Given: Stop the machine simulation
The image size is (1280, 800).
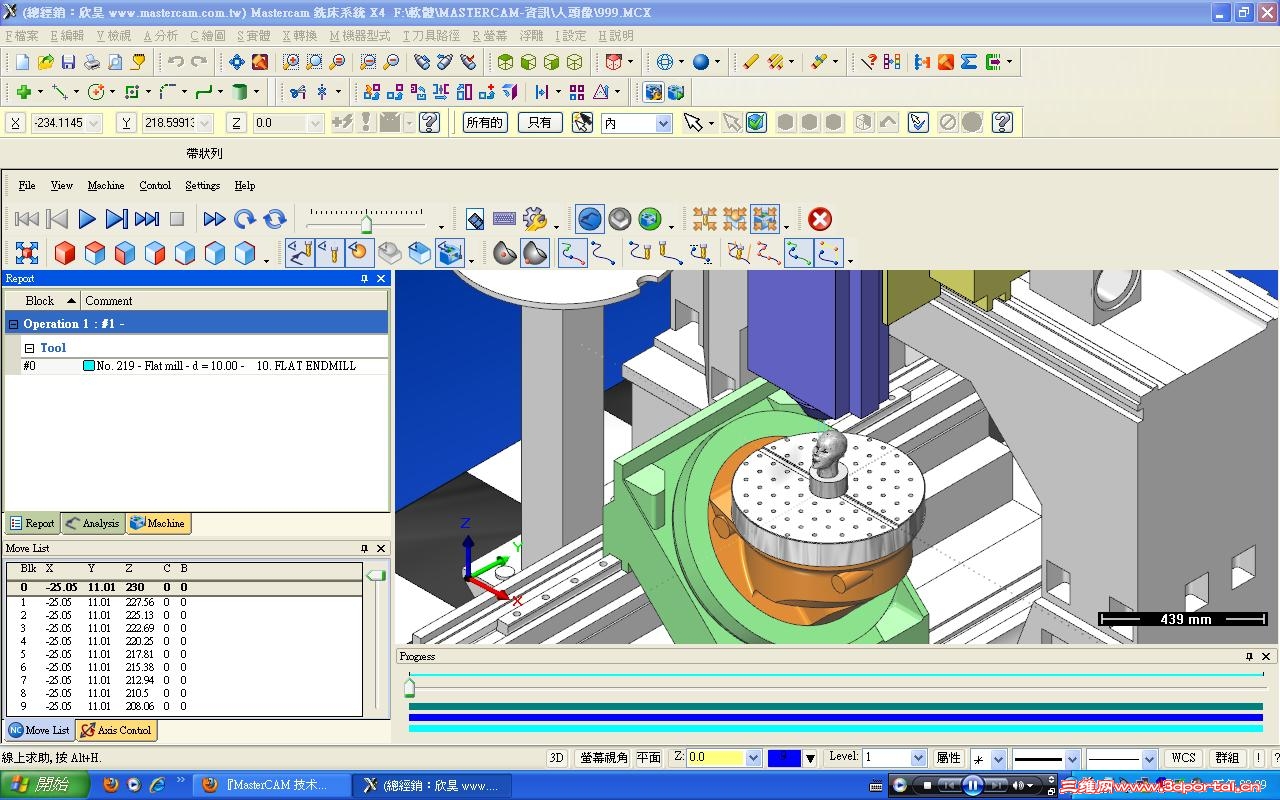Looking at the screenshot, I should [x=177, y=219].
